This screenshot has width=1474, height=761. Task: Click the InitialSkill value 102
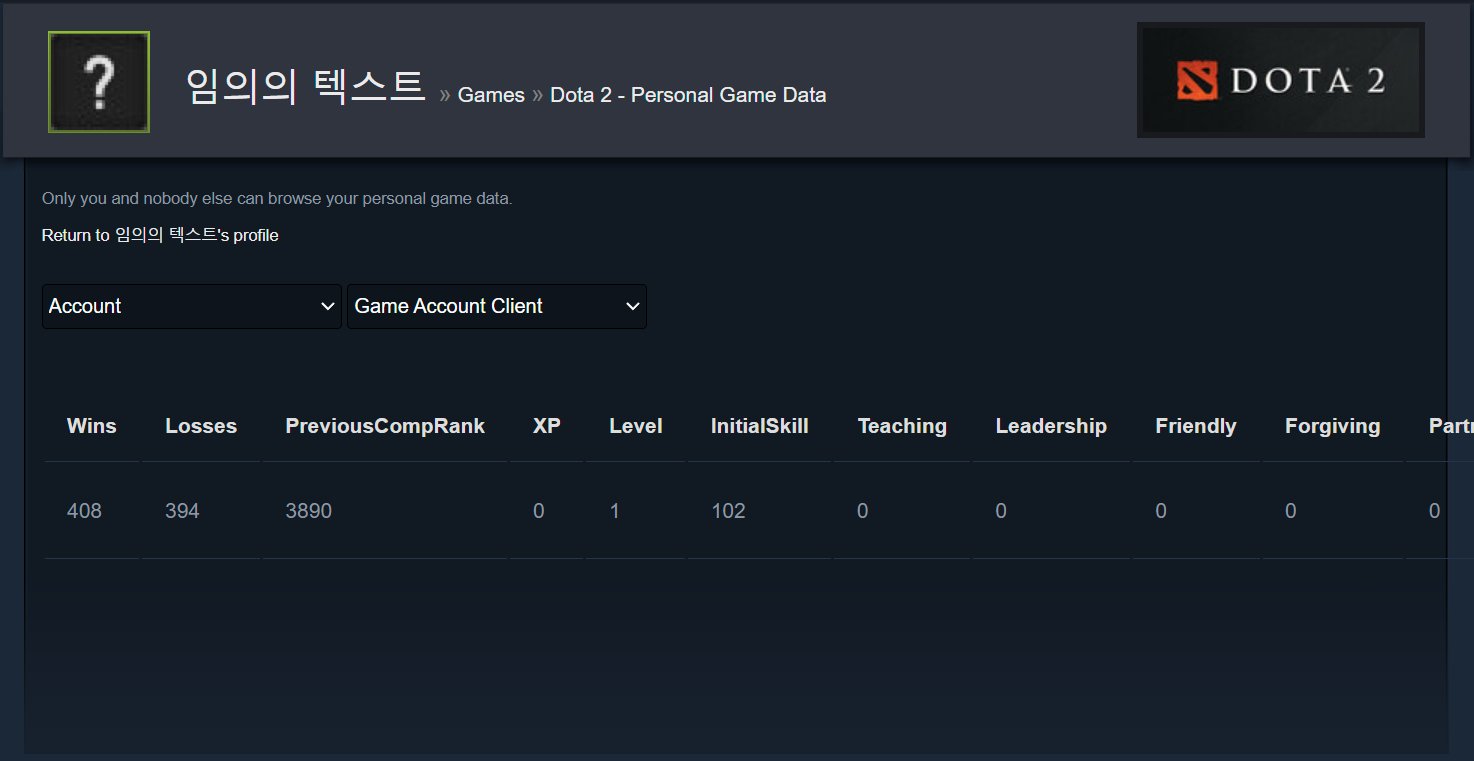point(728,511)
